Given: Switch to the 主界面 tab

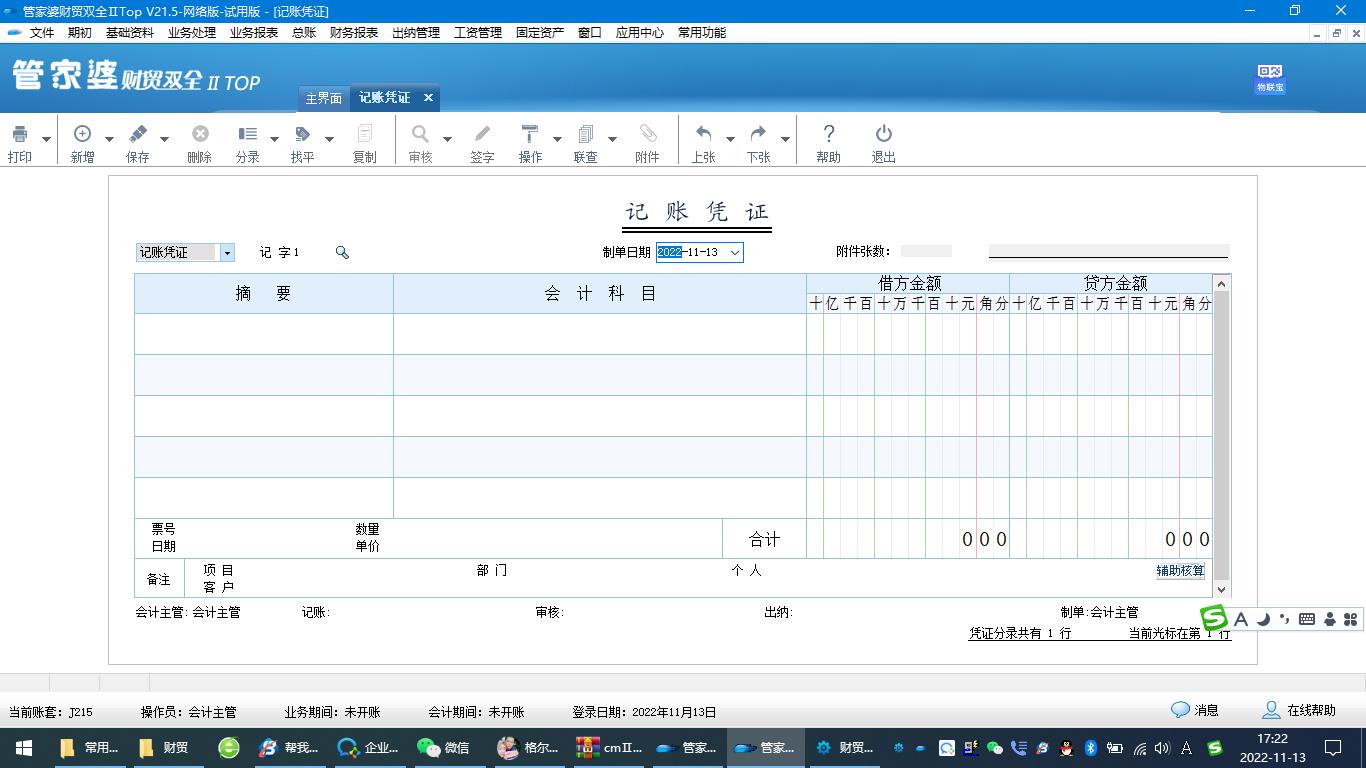Looking at the screenshot, I should tap(323, 98).
